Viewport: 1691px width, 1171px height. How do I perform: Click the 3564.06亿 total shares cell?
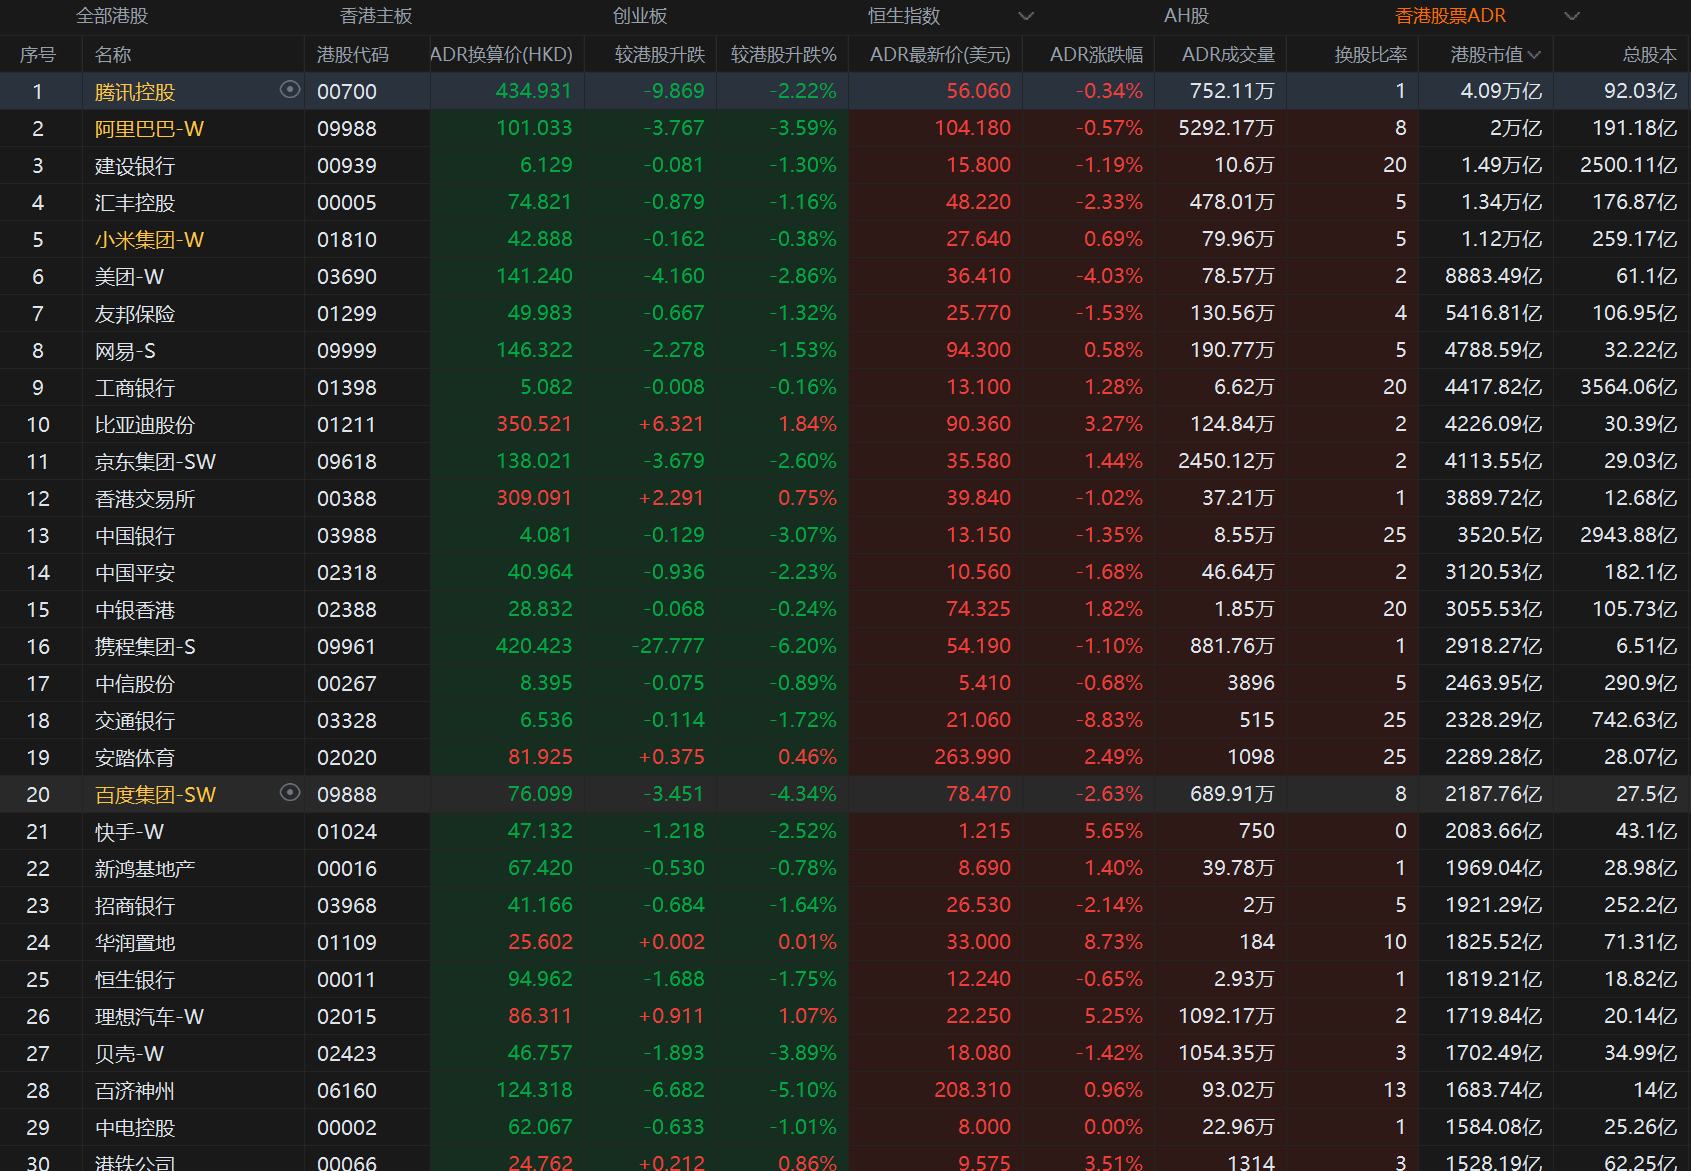[1628, 387]
